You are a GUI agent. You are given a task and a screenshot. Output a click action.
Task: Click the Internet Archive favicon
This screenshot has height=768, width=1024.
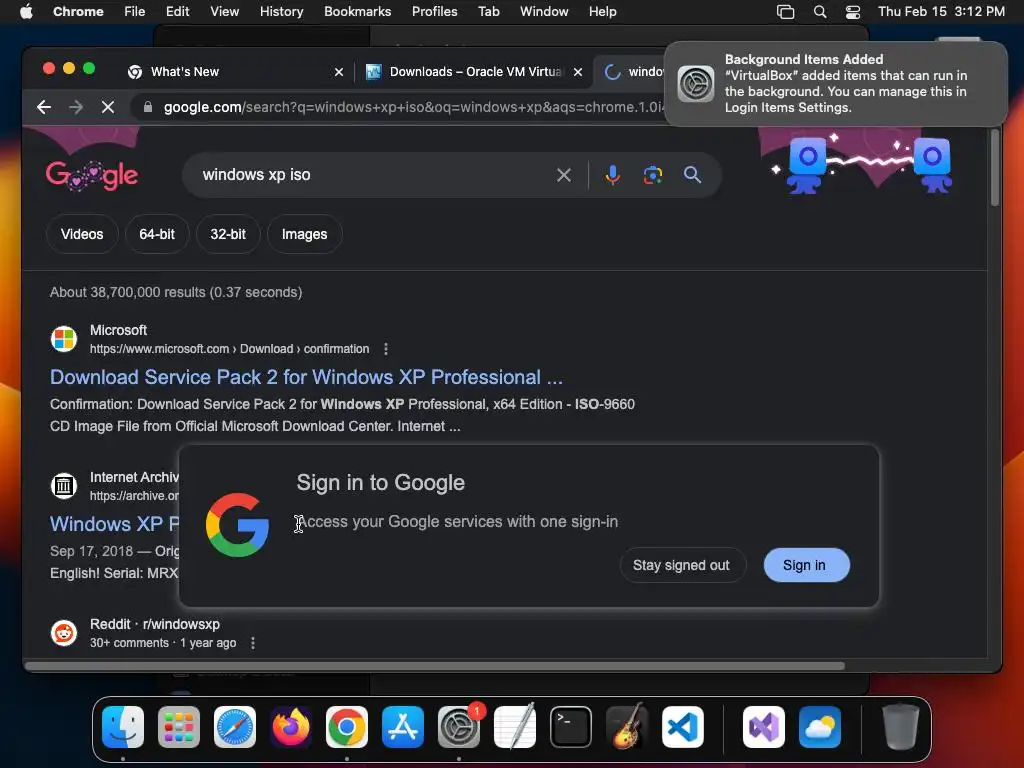[x=64, y=486]
